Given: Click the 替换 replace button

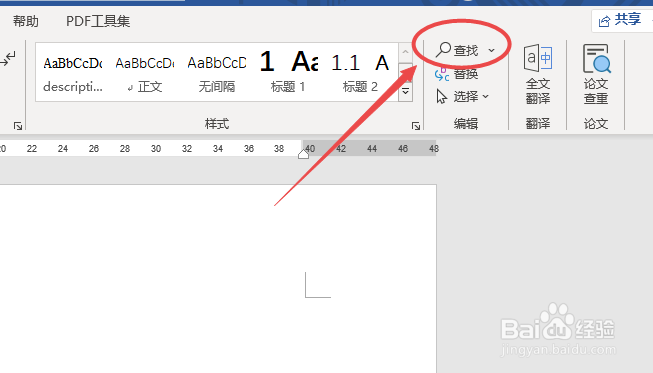Looking at the screenshot, I should [x=456, y=75].
